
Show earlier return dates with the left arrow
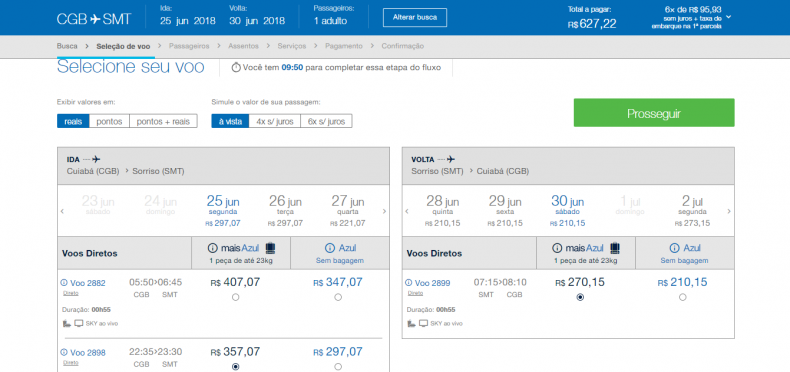click(x=407, y=212)
